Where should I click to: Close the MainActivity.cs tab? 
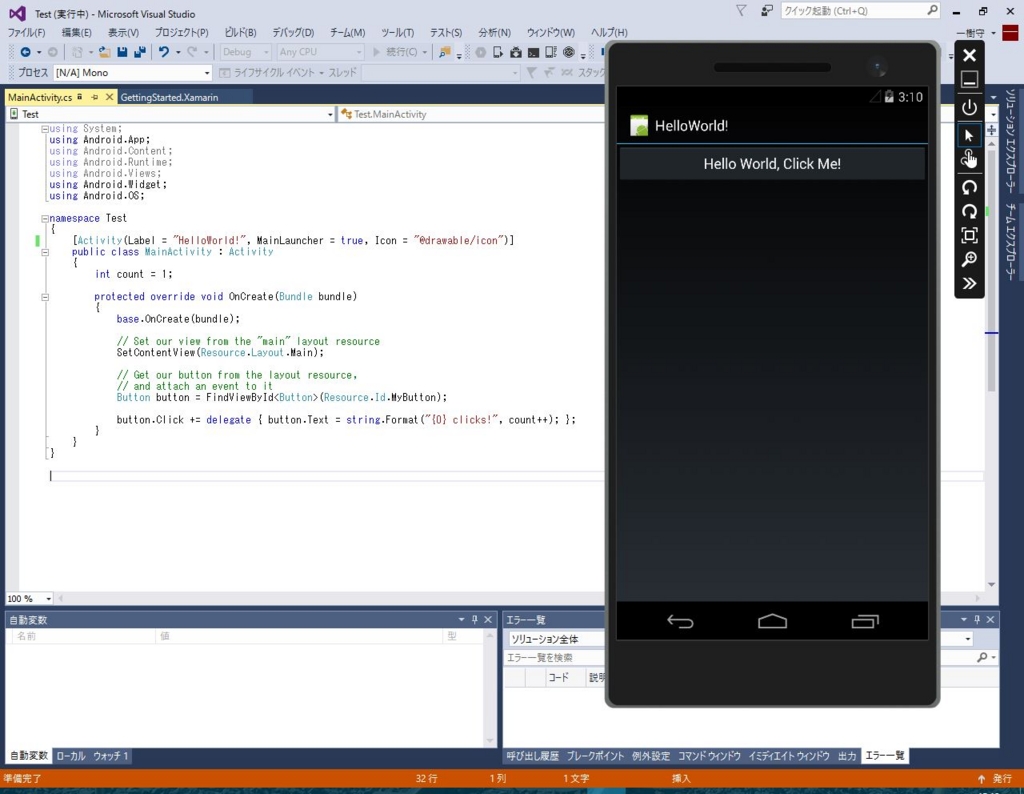click(109, 97)
